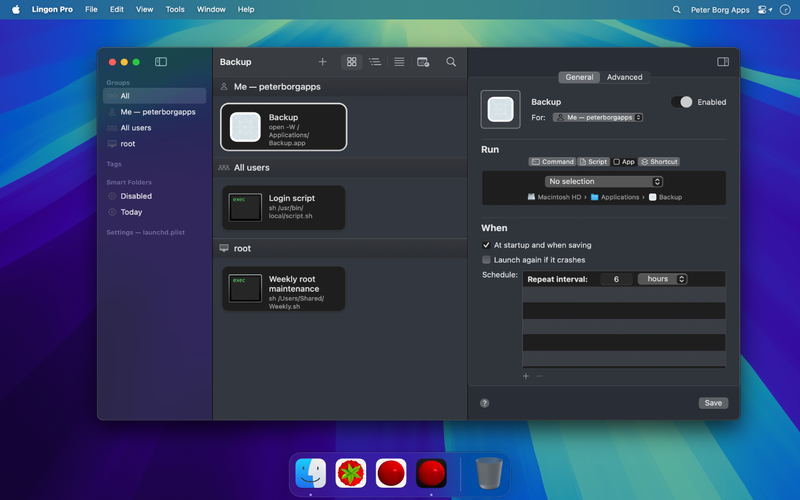Click the repeat interval value field

616,279
